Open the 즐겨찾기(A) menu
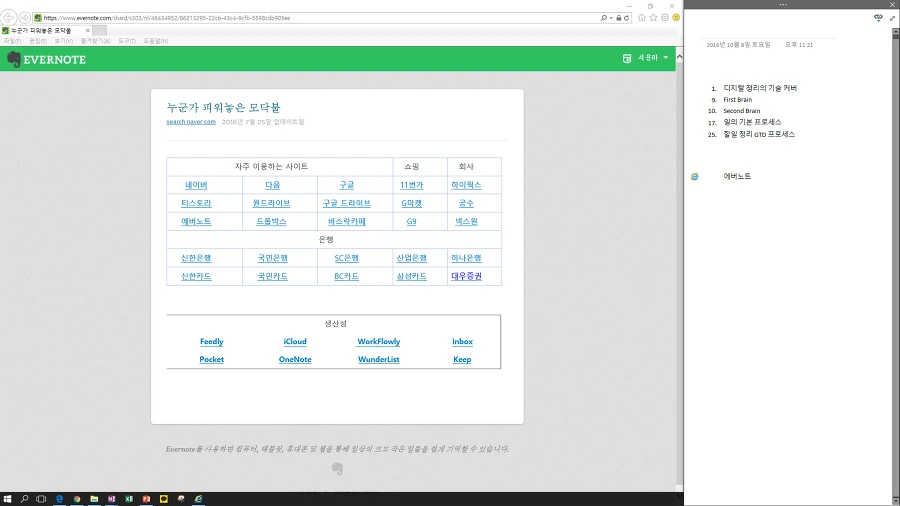This screenshot has width=900, height=506. 95,41
